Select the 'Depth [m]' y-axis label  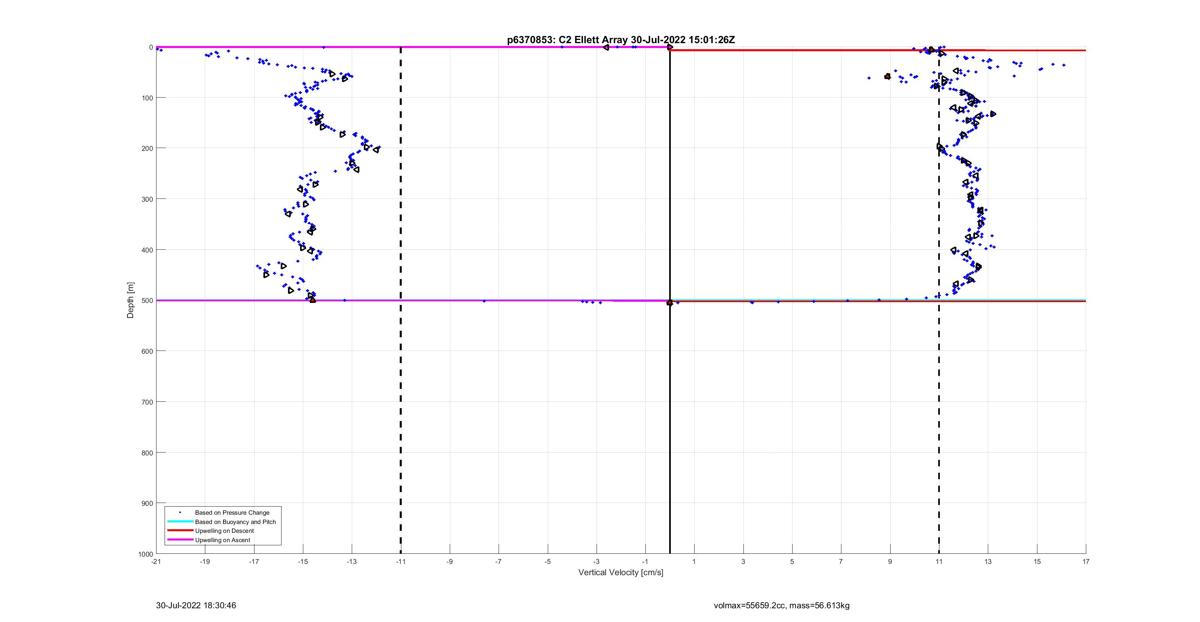point(131,300)
